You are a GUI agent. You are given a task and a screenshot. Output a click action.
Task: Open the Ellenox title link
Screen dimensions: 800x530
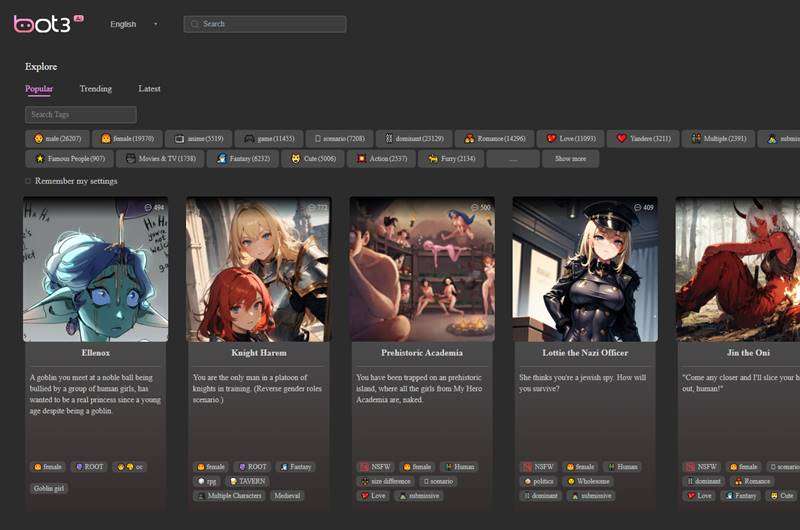click(95, 352)
